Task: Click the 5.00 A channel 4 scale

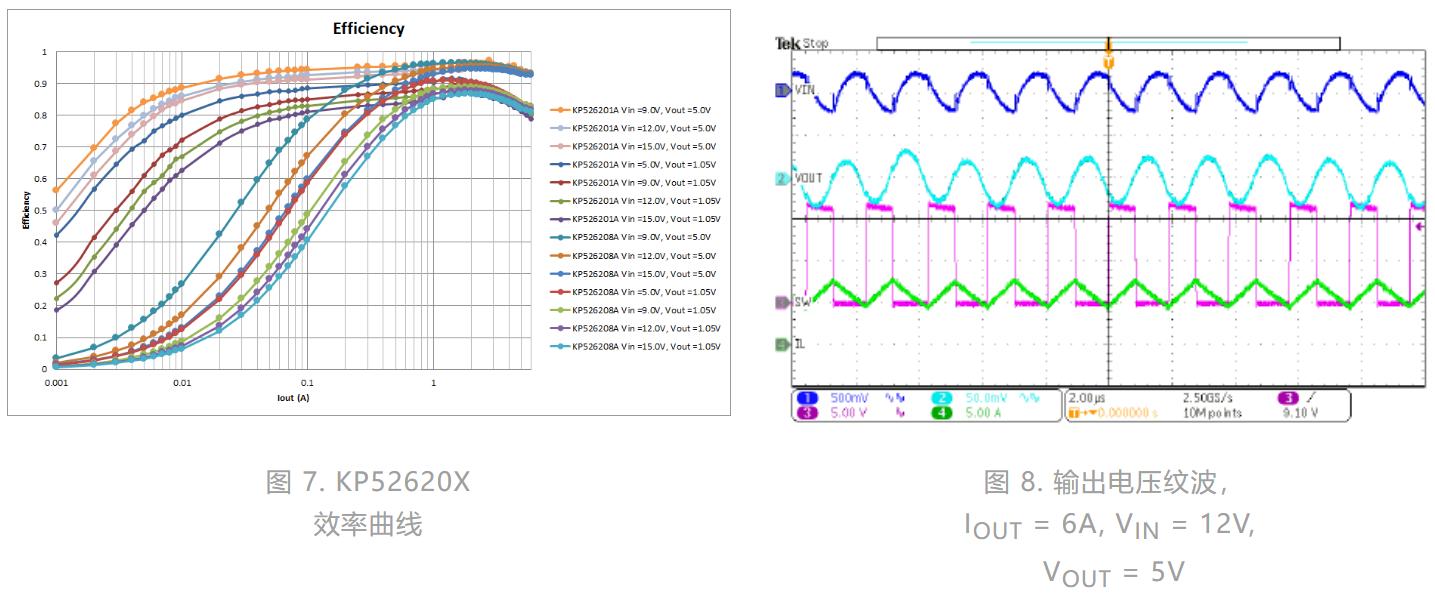Action: [985, 412]
